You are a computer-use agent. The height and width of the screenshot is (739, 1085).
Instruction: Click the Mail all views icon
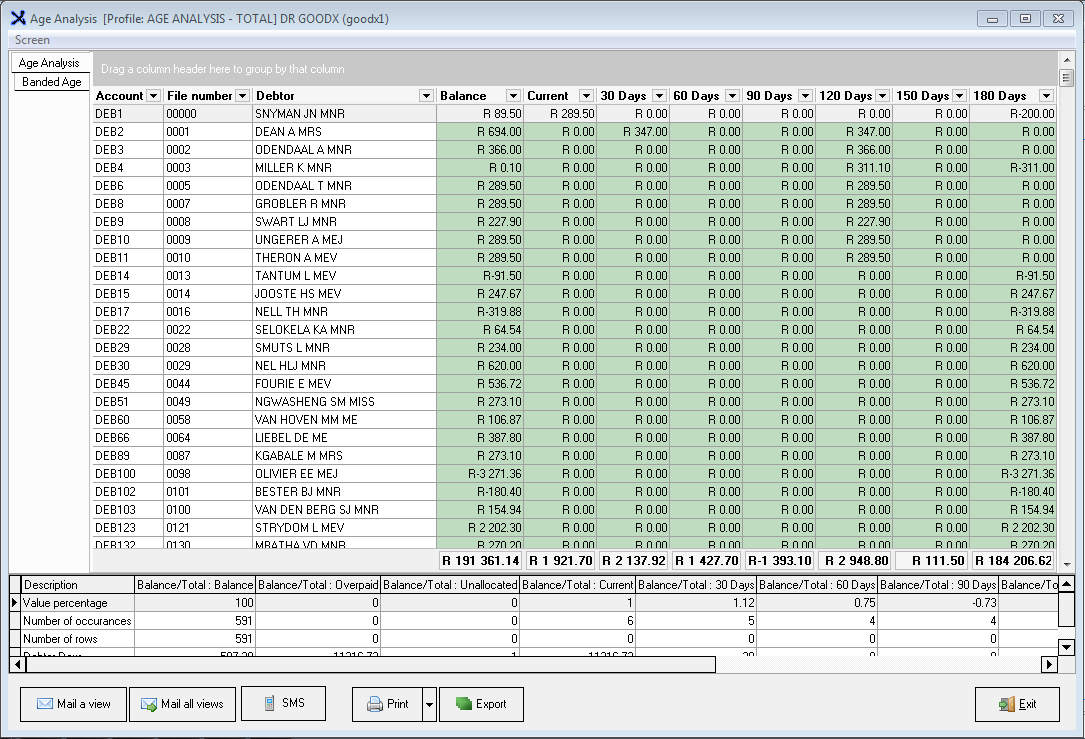click(149, 704)
